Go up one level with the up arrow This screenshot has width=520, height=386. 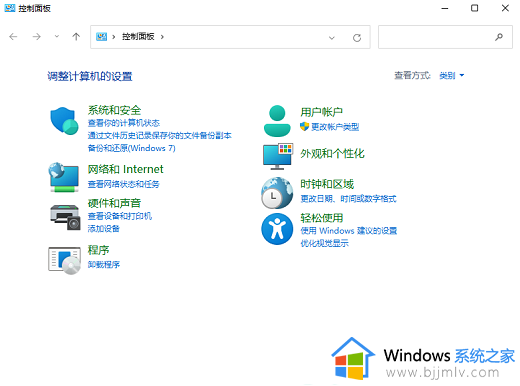click(76, 37)
